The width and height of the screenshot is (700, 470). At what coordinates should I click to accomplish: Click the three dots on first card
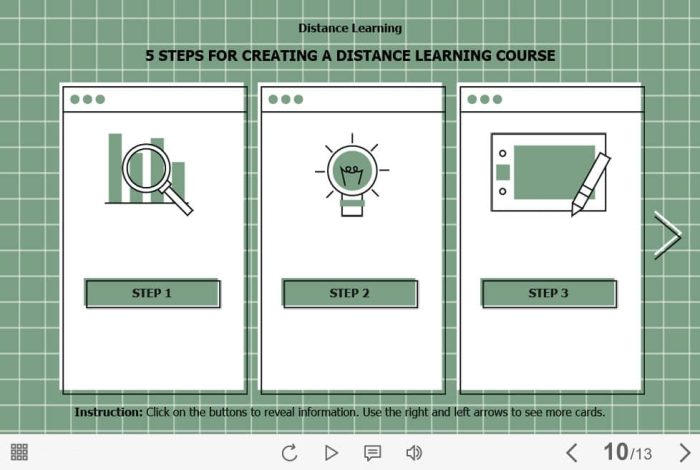click(x=87, y=99)
